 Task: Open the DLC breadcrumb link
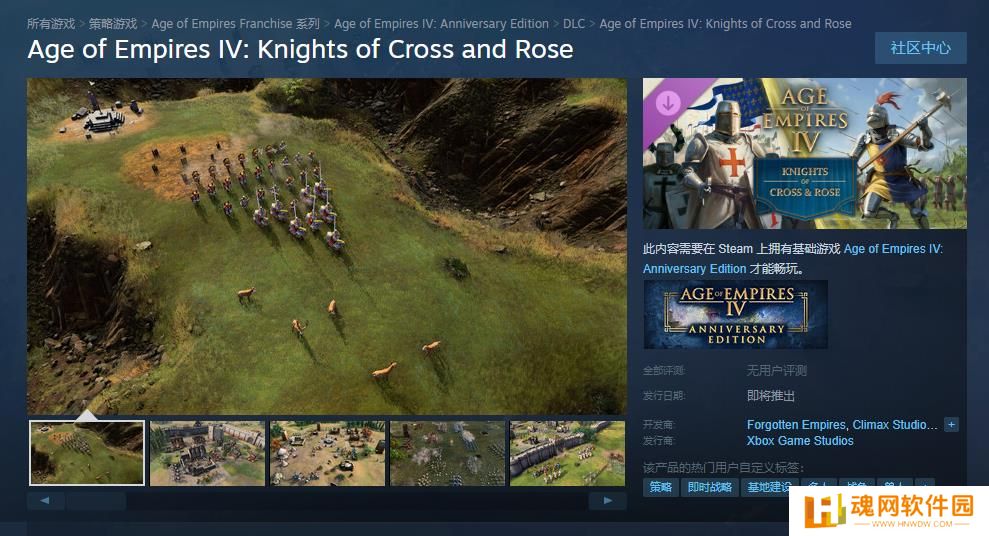[573, 24]
